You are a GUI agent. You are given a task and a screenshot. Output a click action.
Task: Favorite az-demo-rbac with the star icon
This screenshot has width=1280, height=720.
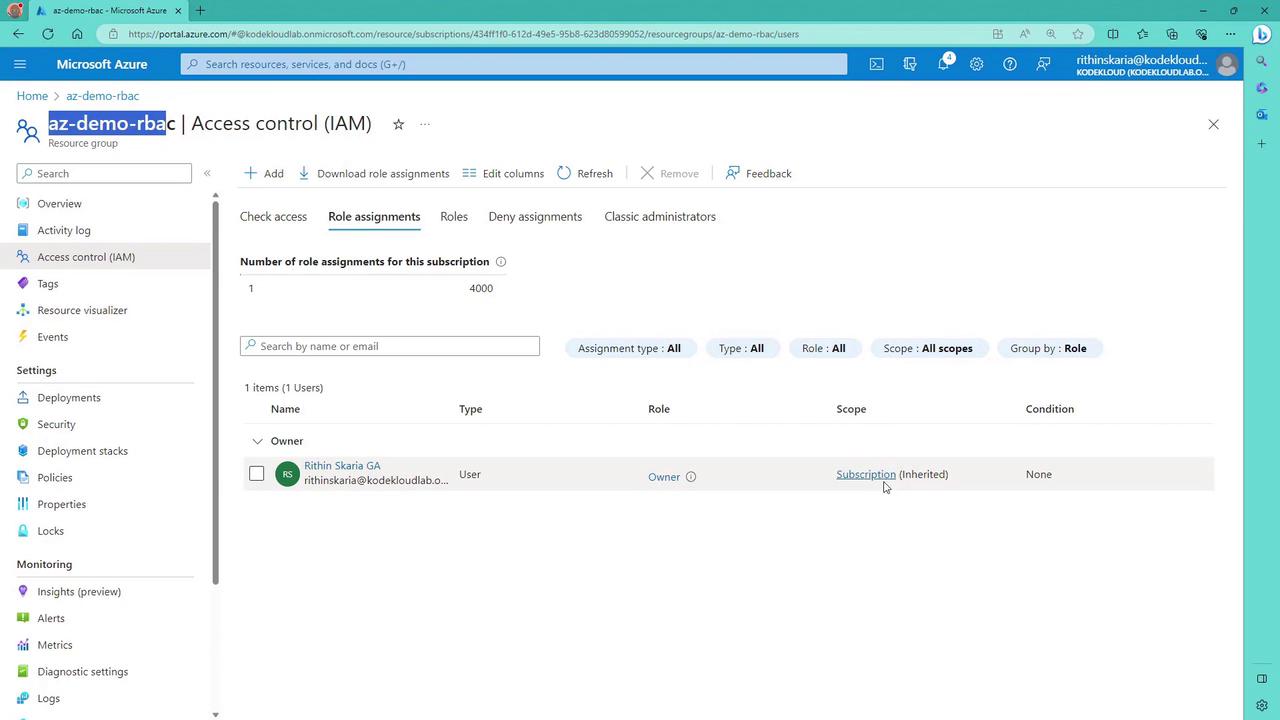pyautogui.click(x=398, y=124)
